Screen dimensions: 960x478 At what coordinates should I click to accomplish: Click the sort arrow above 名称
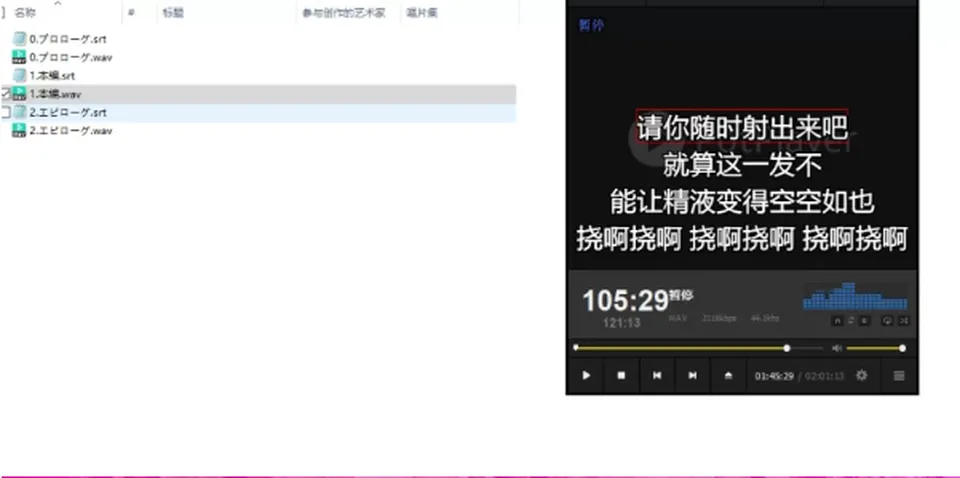(x=58, y=3)
